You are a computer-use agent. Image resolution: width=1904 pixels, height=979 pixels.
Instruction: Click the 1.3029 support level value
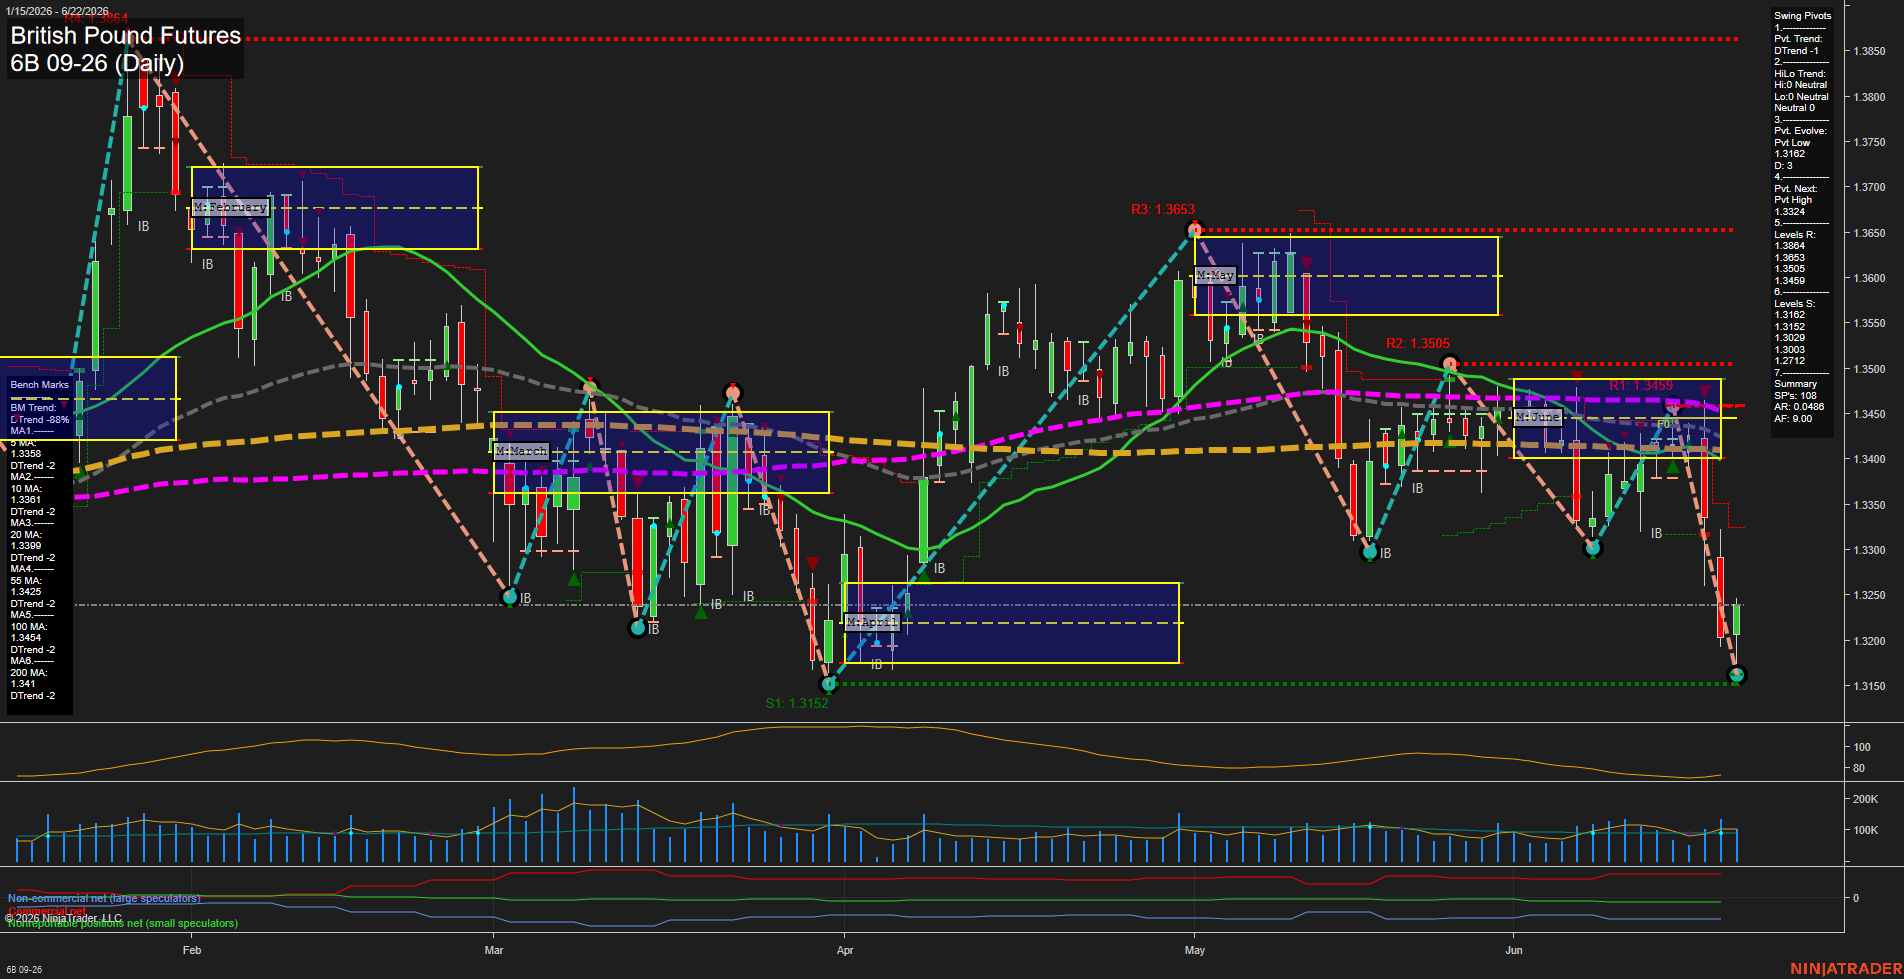[1789, 338]
